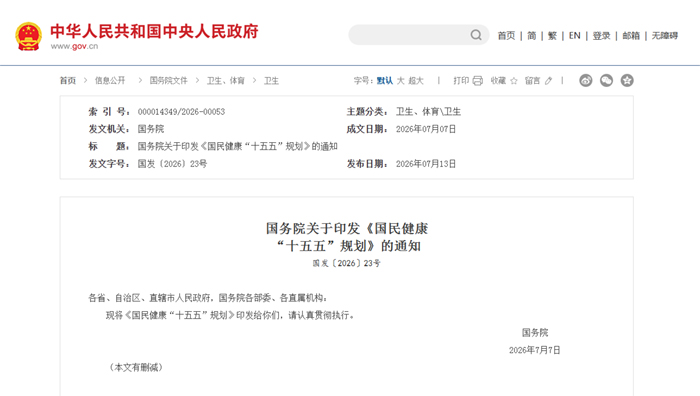Click the search magnifier icon

coord(476,35)
